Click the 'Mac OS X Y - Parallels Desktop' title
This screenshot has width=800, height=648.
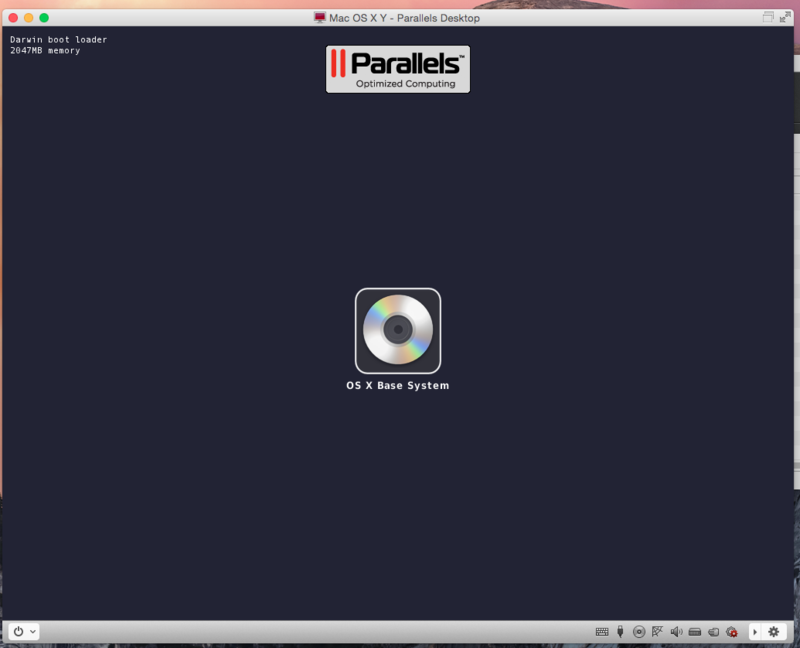pyautogui.click(x=404, y=18)
